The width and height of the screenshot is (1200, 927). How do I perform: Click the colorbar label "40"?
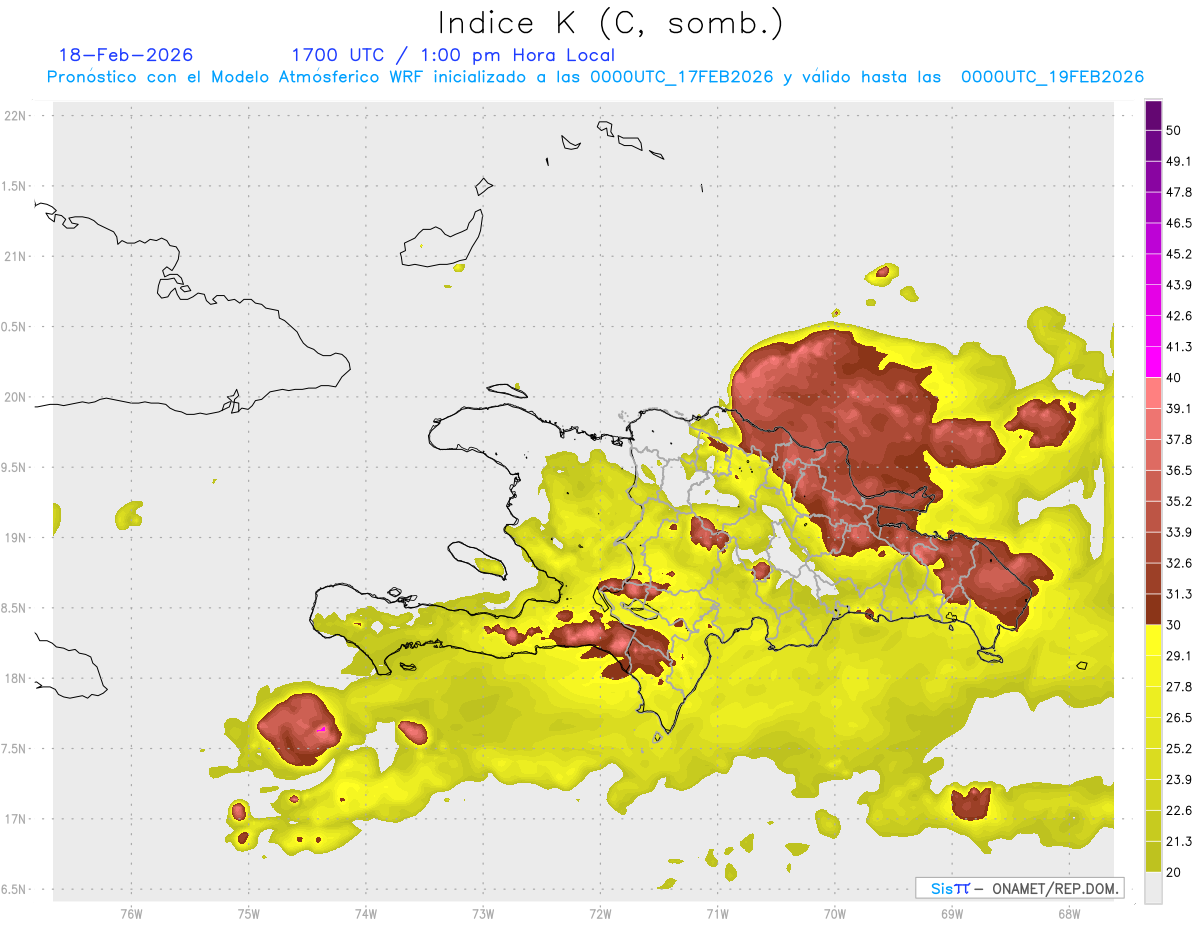pos(1173,378)
